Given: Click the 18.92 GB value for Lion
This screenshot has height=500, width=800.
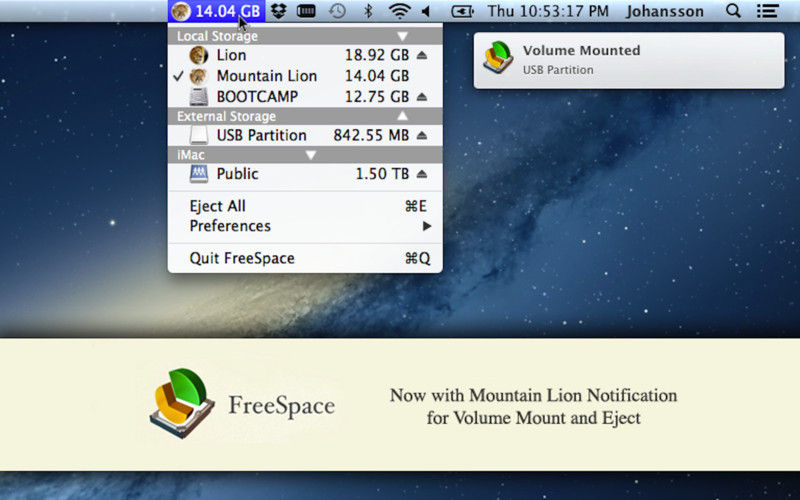Looking at the screenshot, I should [377, 55].
